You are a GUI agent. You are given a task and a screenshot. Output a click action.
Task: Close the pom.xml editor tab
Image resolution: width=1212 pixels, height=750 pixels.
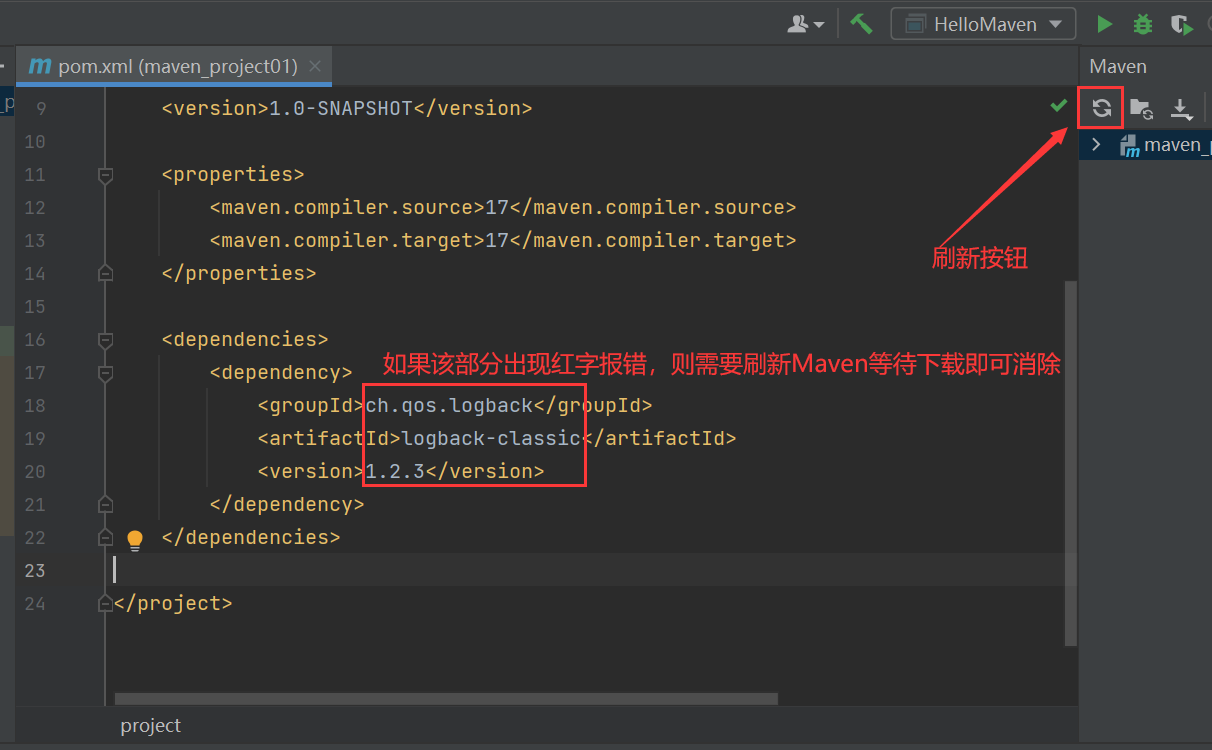315,66
